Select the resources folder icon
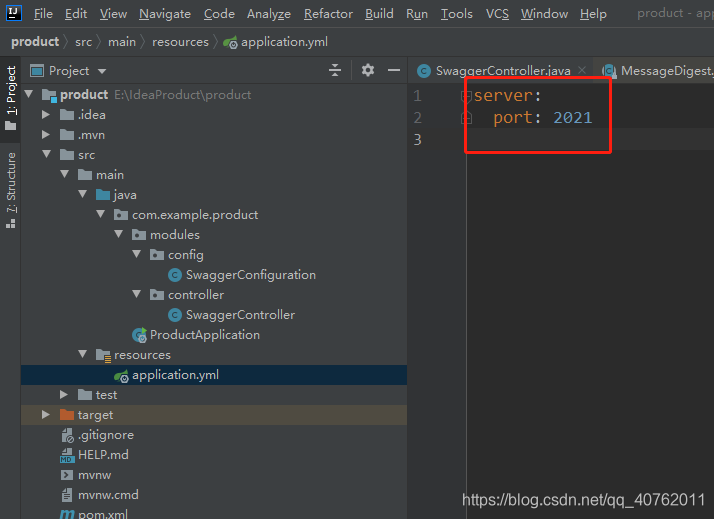This screenshot has height=519, width=714. click(x=103, y=355)
